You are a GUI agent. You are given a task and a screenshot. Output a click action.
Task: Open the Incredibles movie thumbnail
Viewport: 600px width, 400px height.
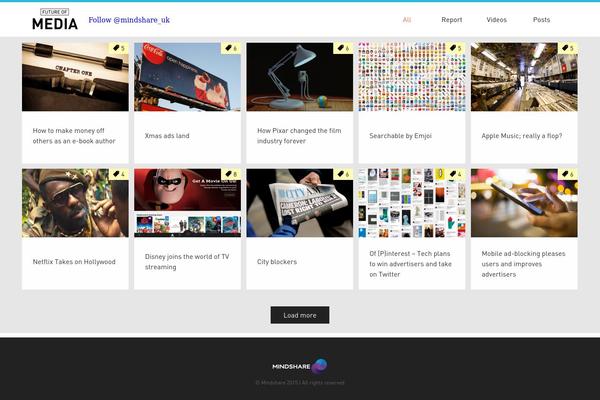click(x=188, y=203)
